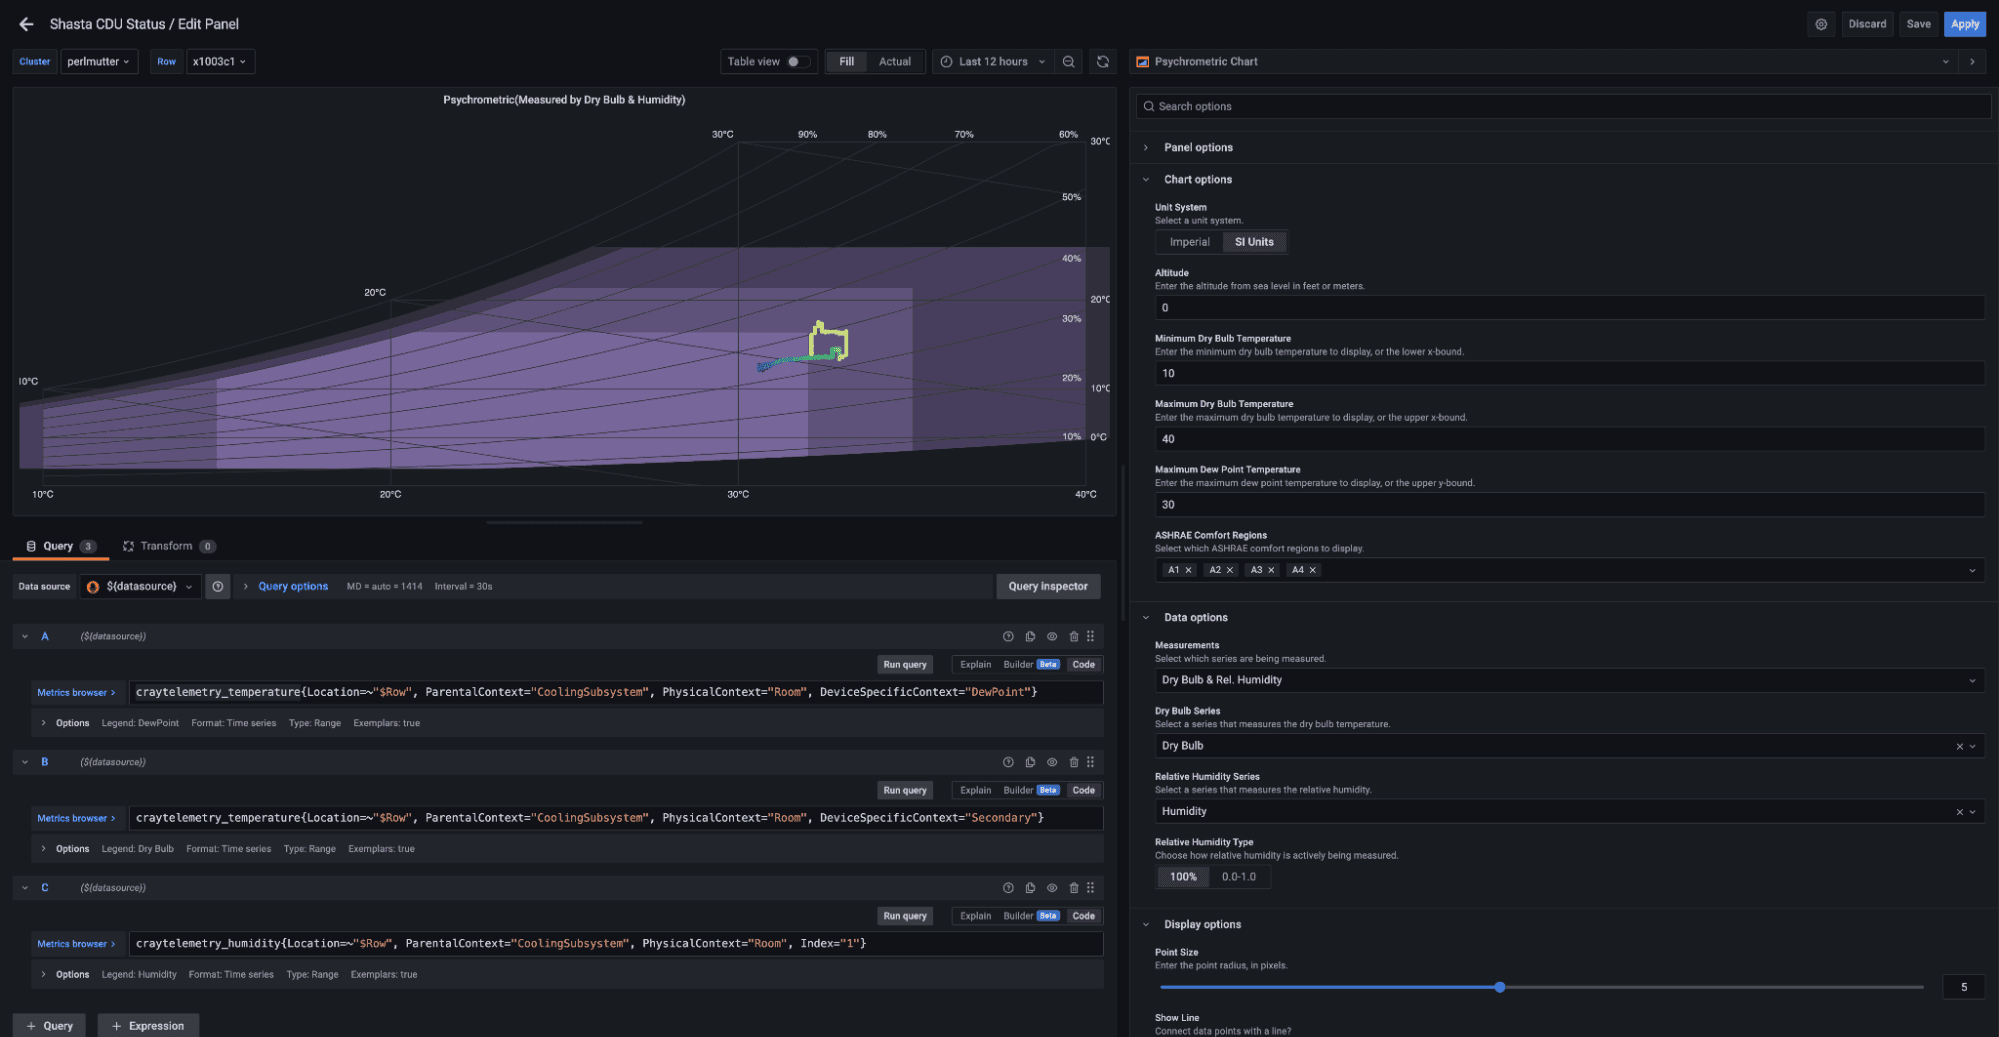Zoom out the time range
Image resolution: width=1999 pixels, height=1037 pixels.
tap(1069, 61)
